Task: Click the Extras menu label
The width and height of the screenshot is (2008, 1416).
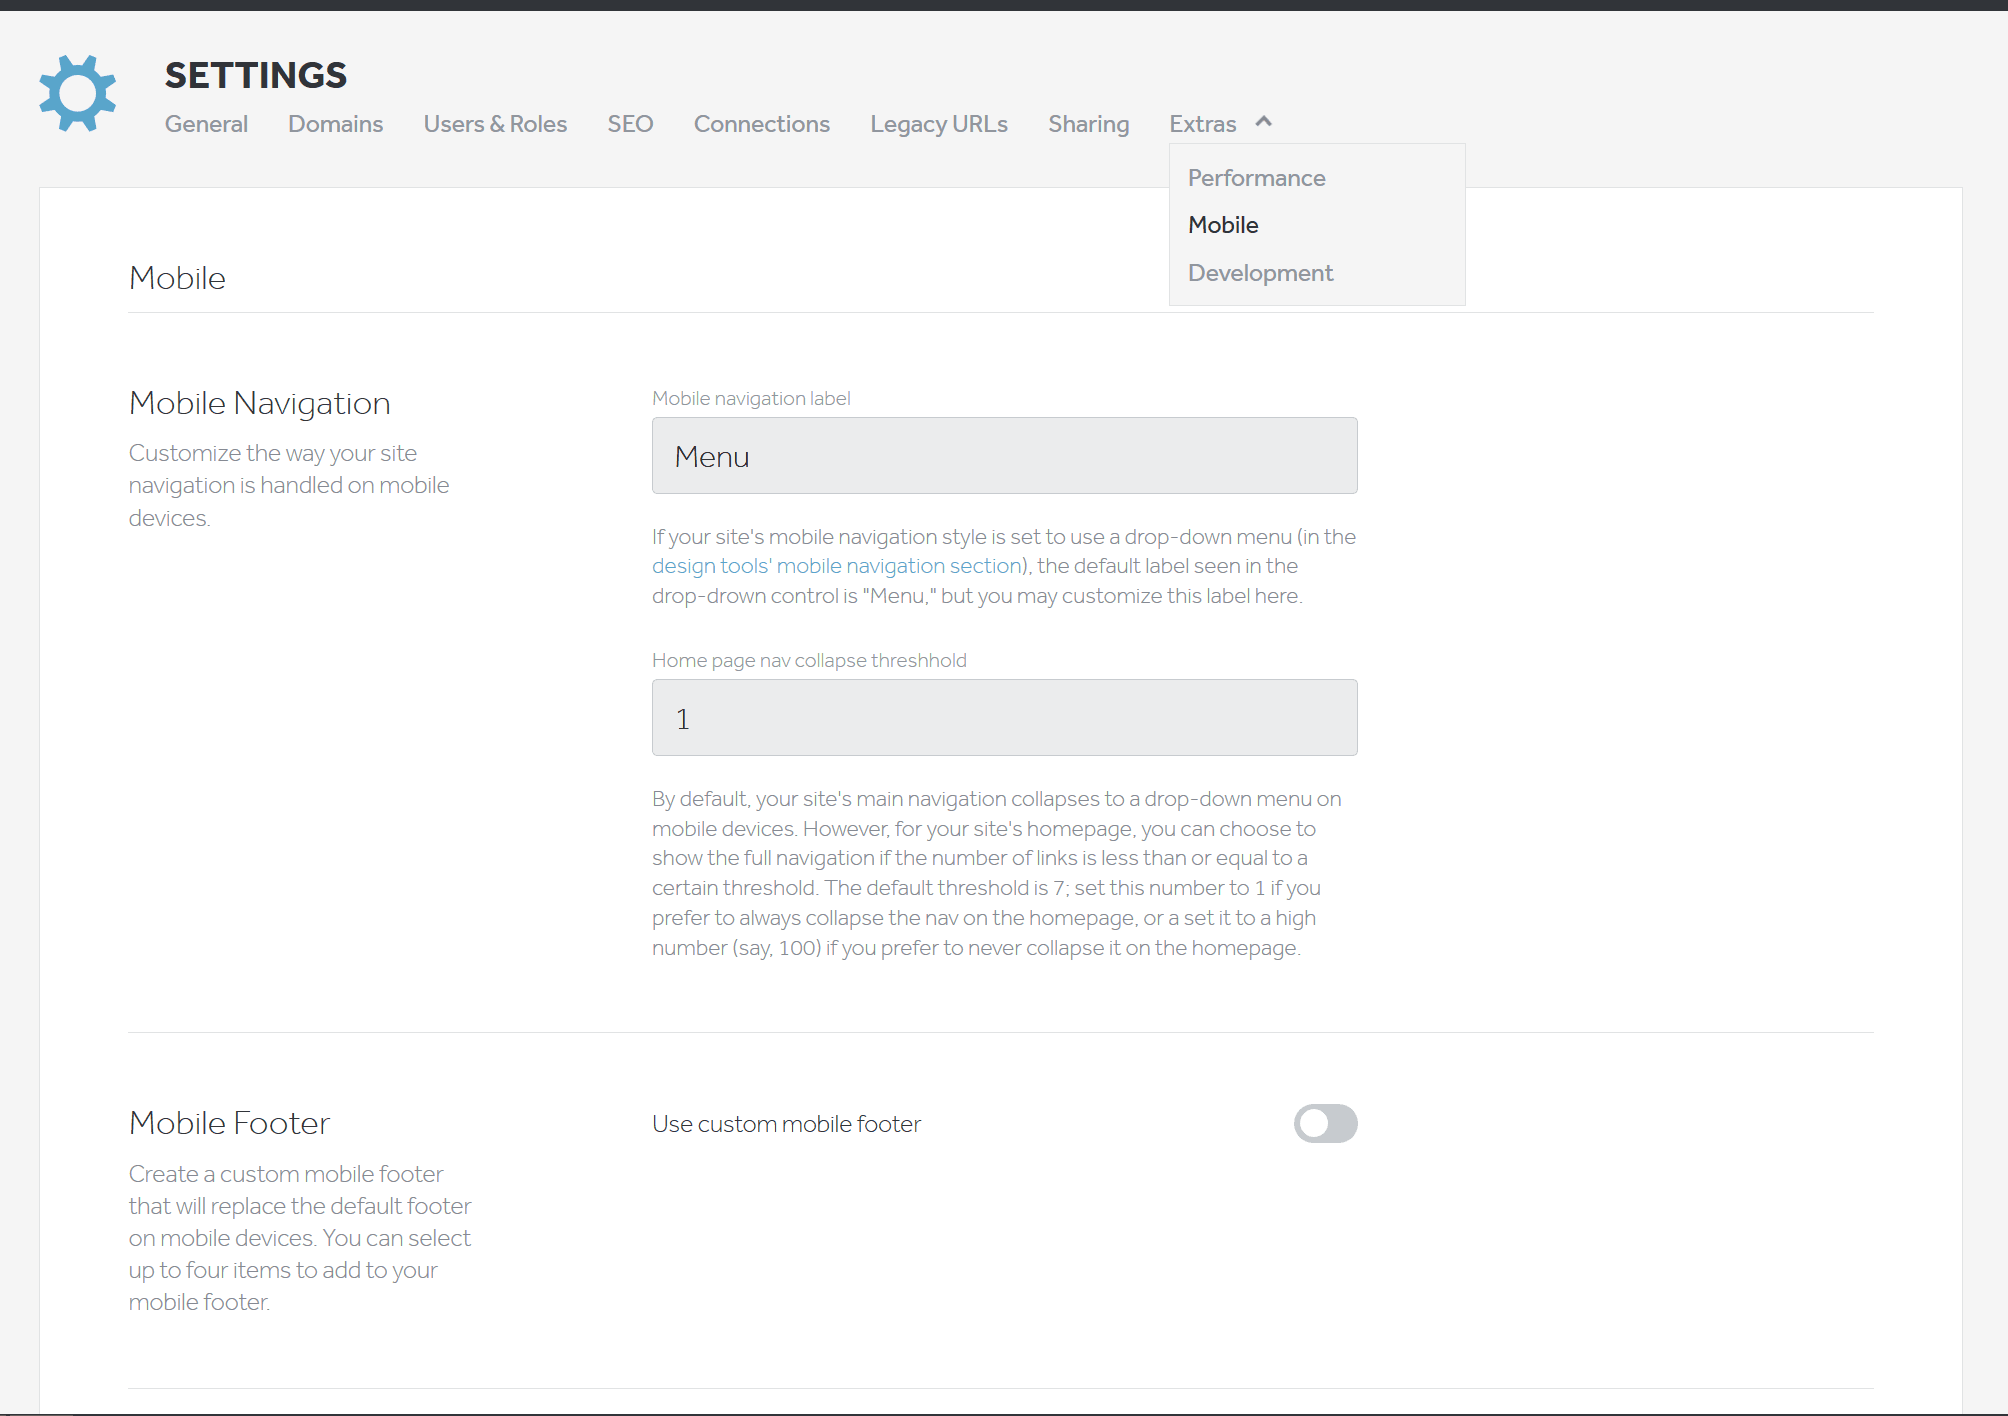Action: 1203,124
